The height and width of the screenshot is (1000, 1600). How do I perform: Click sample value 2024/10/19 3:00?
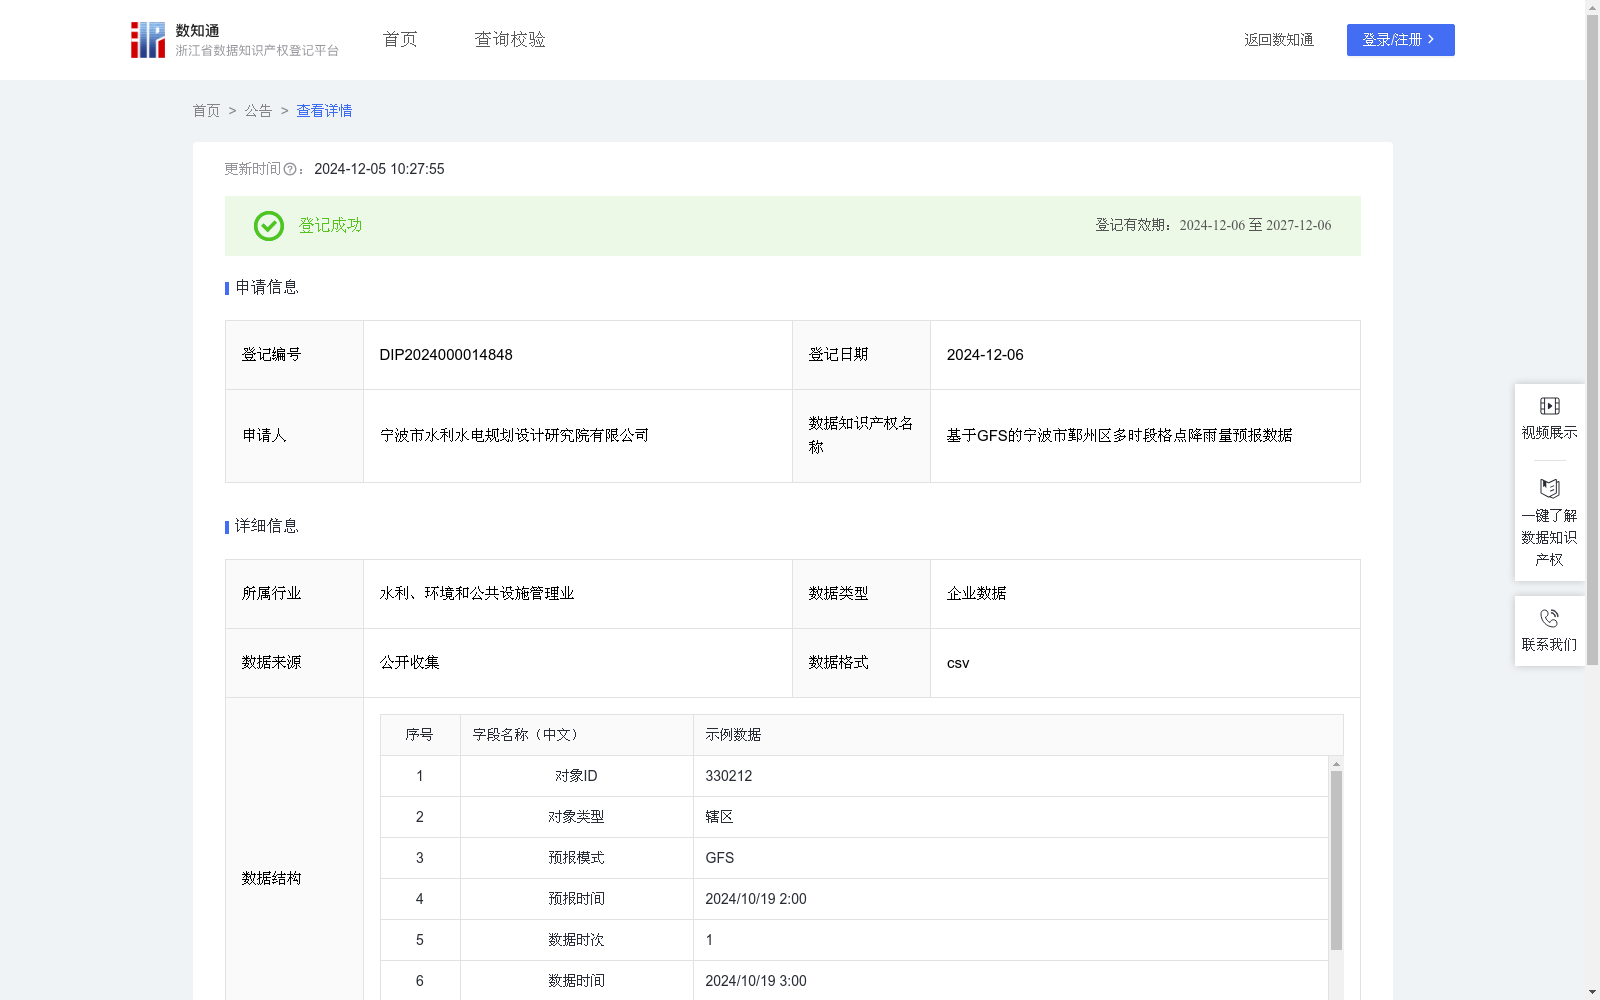tap(755, 981)
